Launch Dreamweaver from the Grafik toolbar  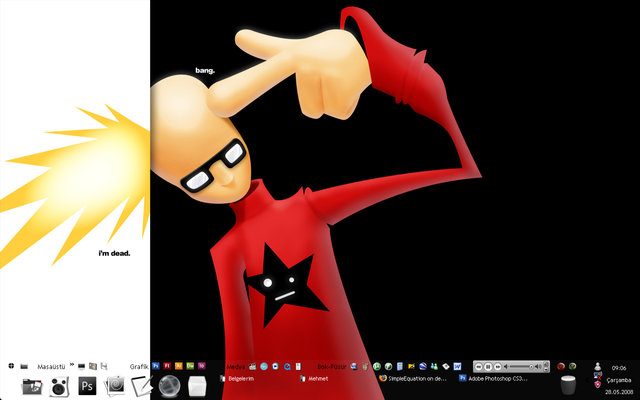(190, 366)
